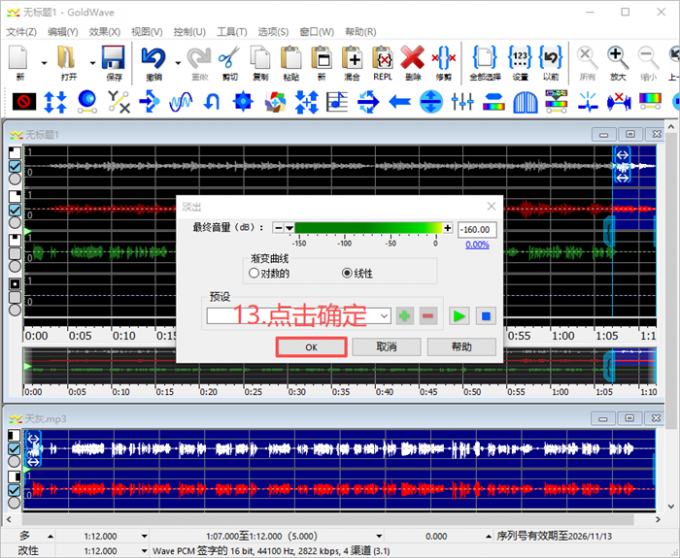Open the 视图(V) menu
The image size is (680, 558).
147,32
